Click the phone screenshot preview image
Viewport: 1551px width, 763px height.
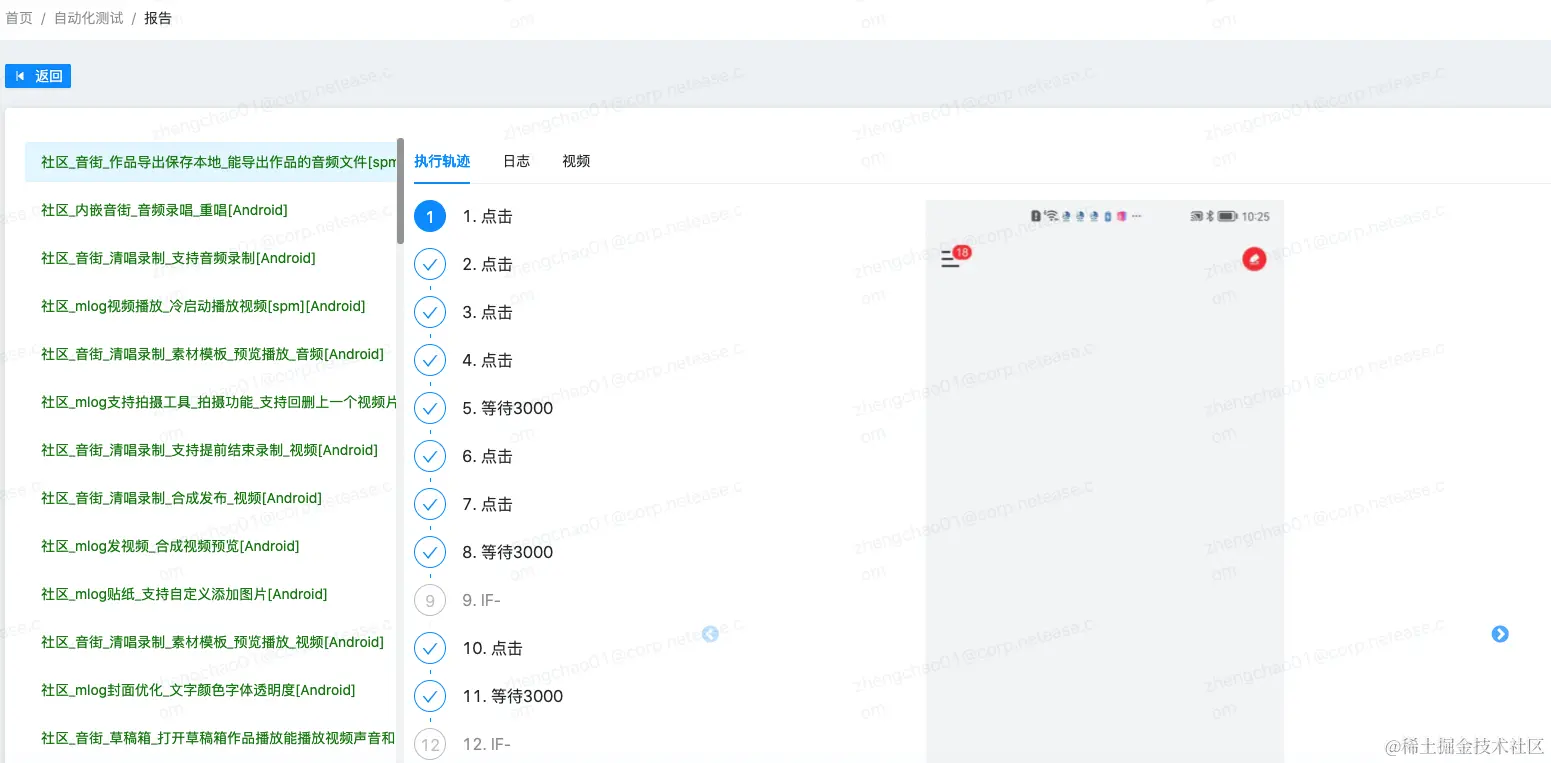(x=1104, y=481)
